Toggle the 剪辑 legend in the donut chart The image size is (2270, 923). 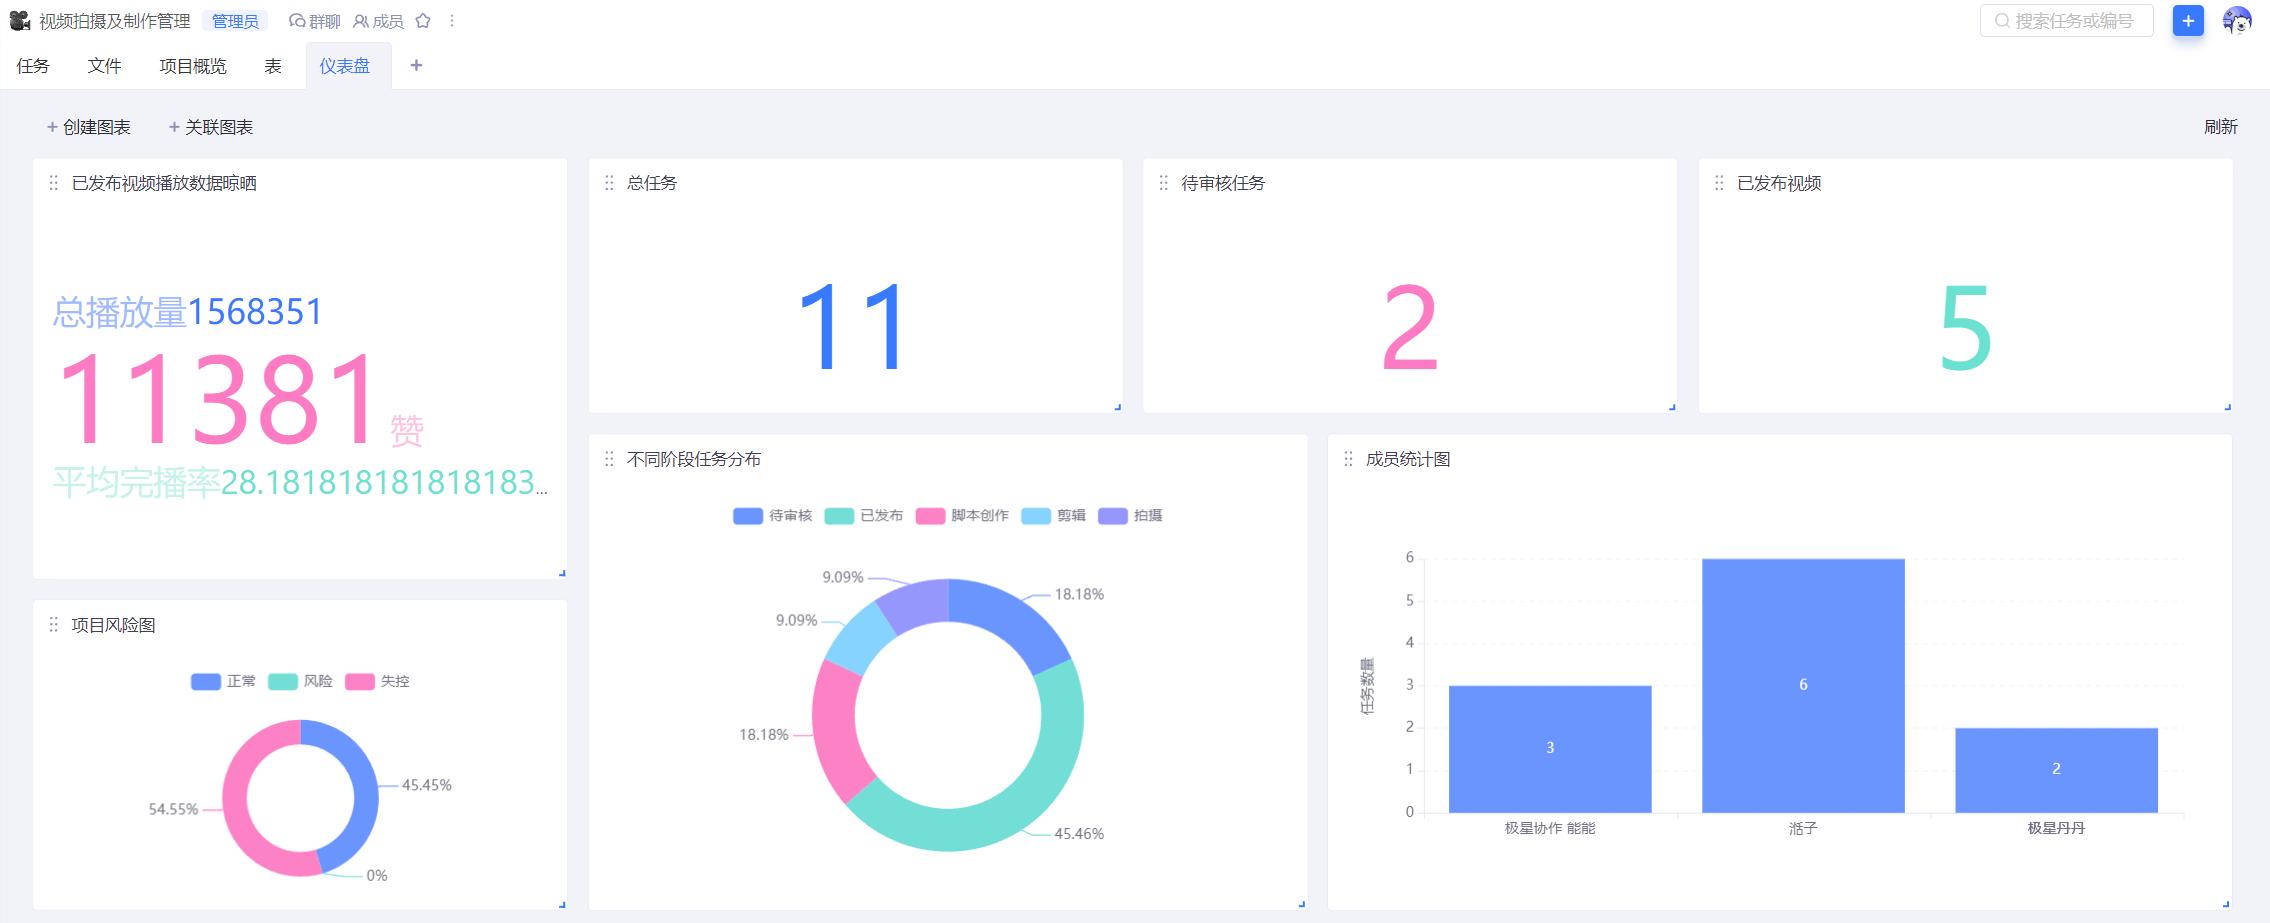pos(1055,515)
